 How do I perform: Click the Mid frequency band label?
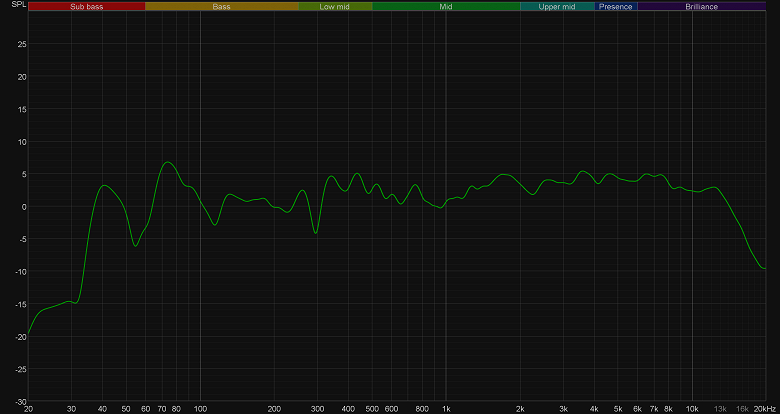[446, 6]
